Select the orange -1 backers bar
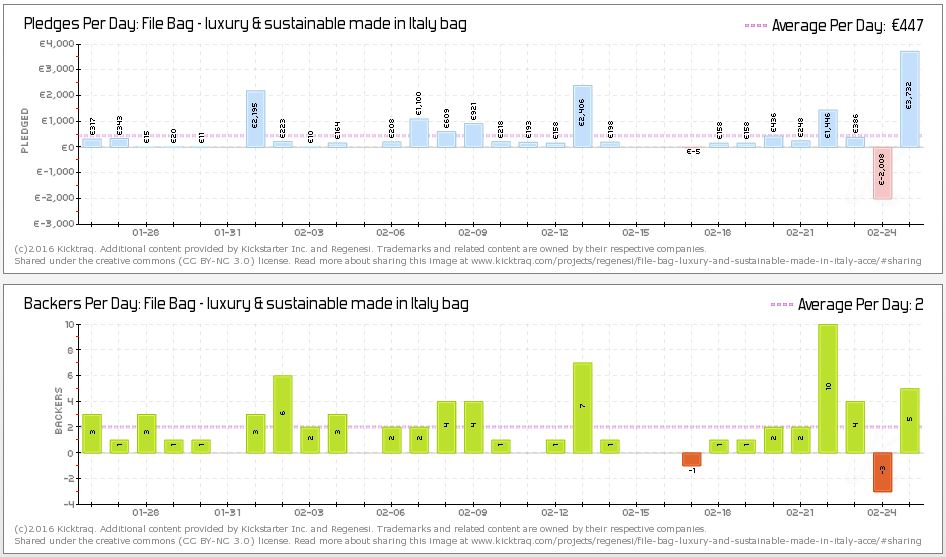 click(692, 459)
